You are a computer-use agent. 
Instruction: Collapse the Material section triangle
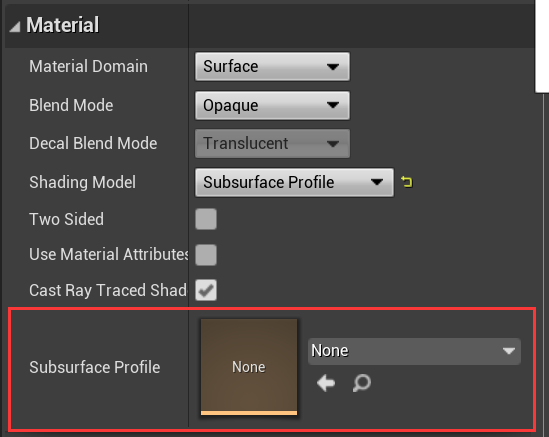(15, 26)
